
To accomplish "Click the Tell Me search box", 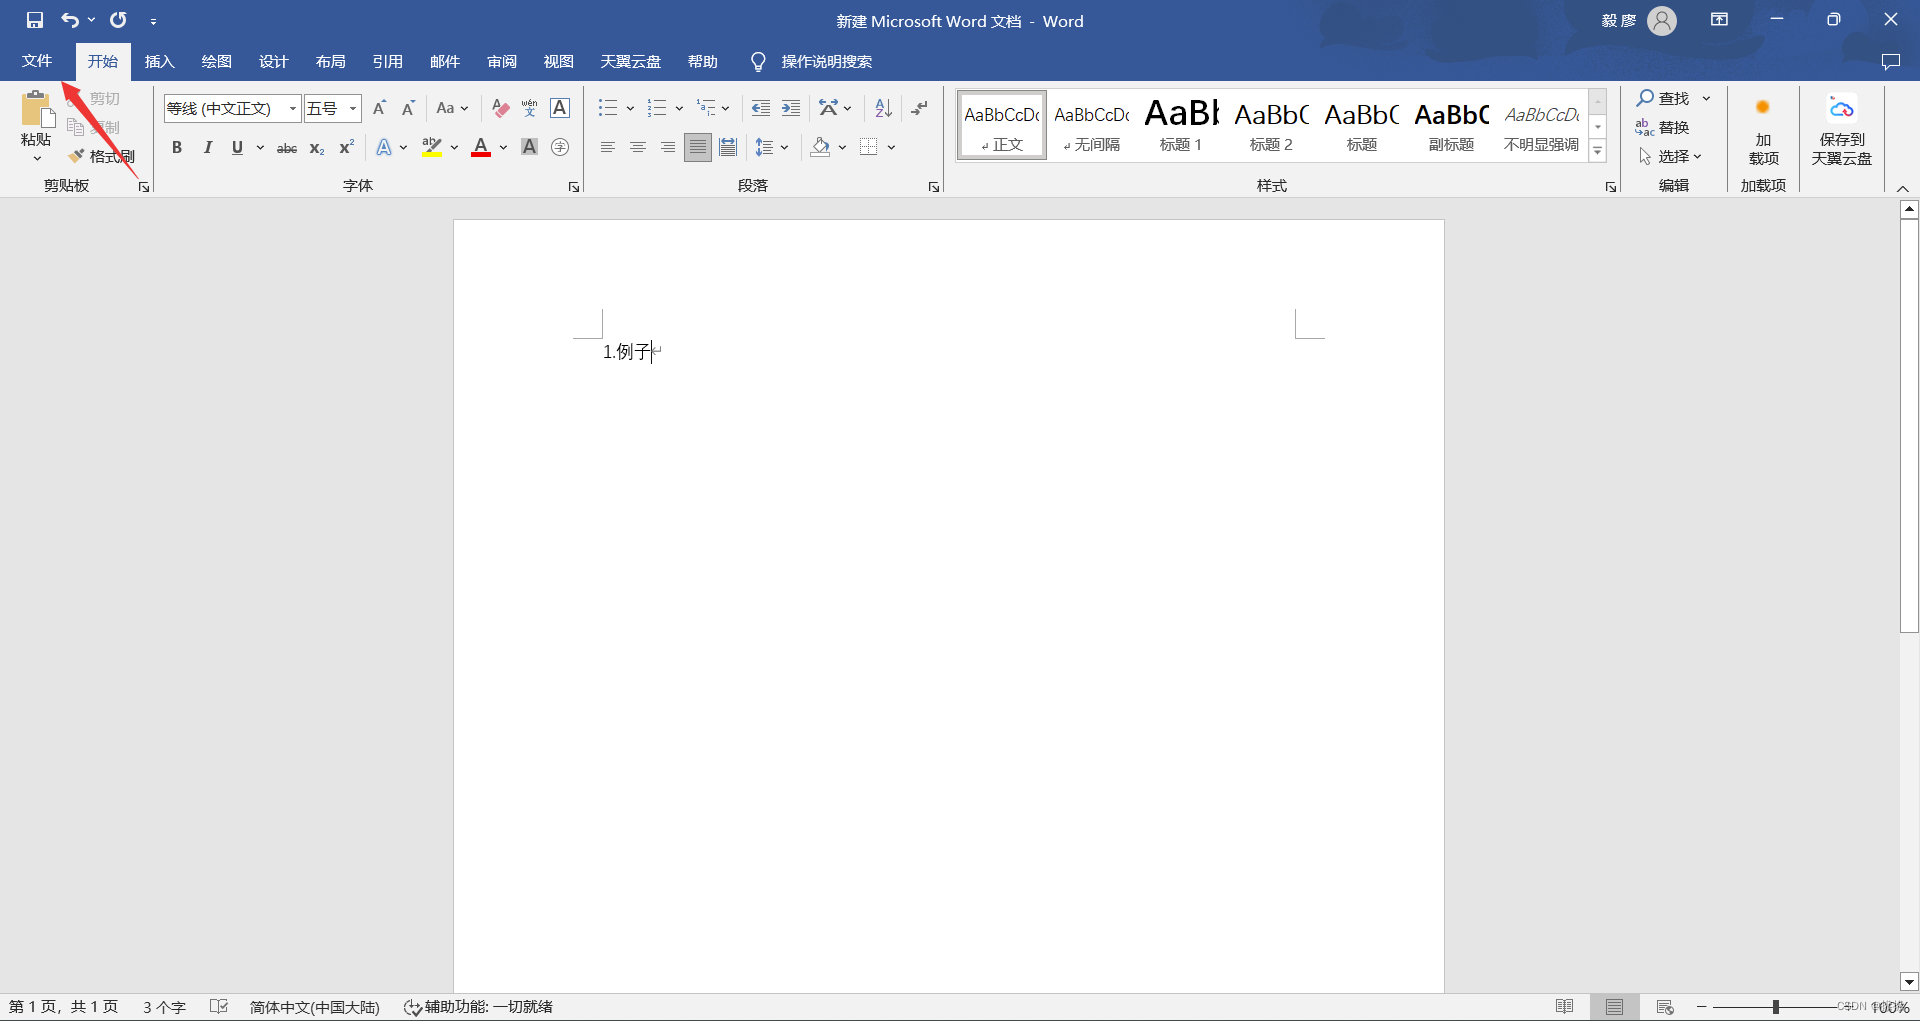I will tap(826, 62).
